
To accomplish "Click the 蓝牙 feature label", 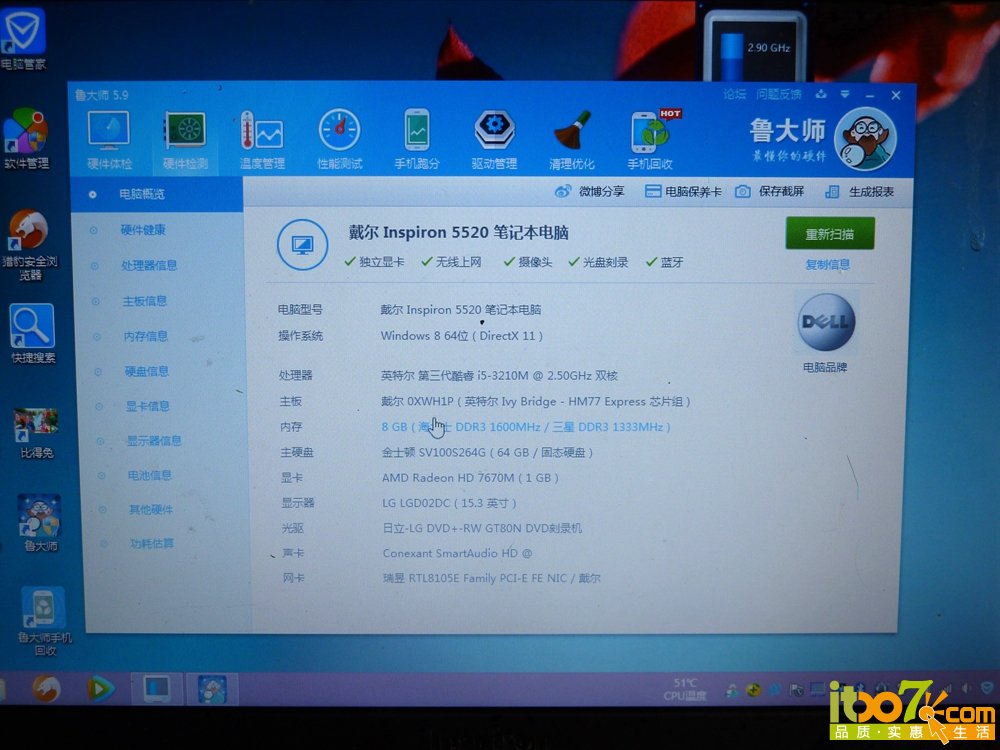I will [x=665, y=262].
